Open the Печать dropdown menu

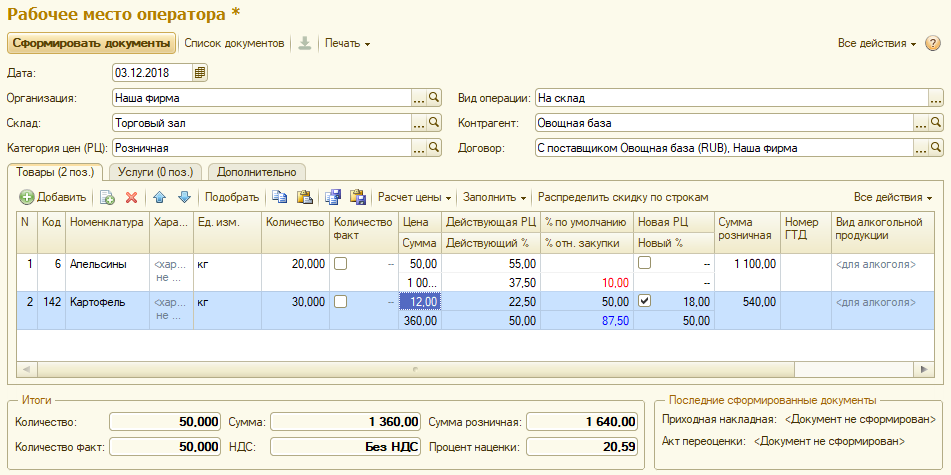348,44
